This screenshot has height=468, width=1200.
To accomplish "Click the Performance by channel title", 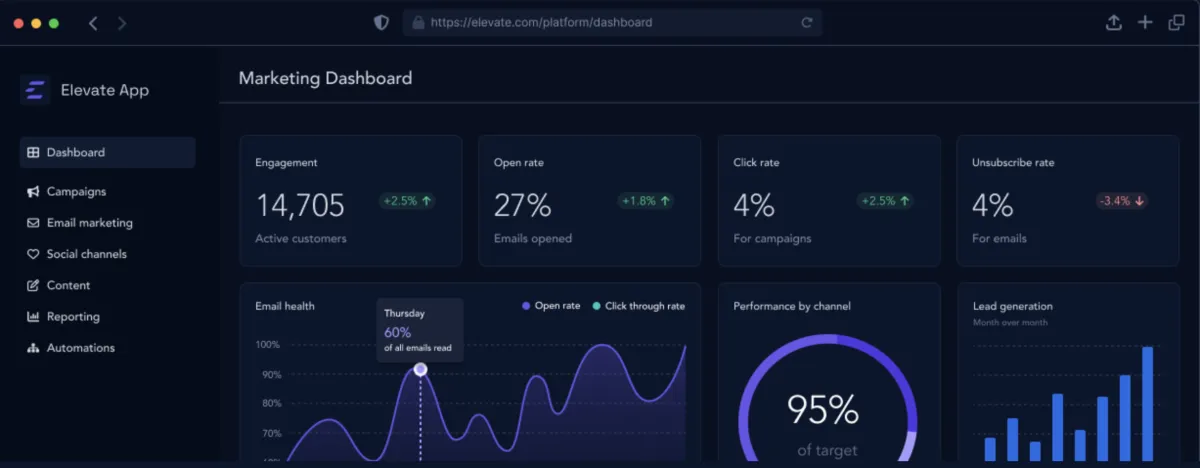I will pyautogui.click(x=792, y=306).
